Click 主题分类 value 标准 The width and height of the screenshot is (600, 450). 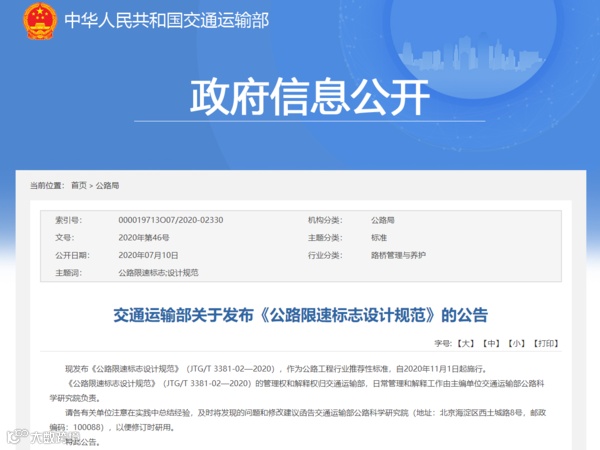(379, 238)
